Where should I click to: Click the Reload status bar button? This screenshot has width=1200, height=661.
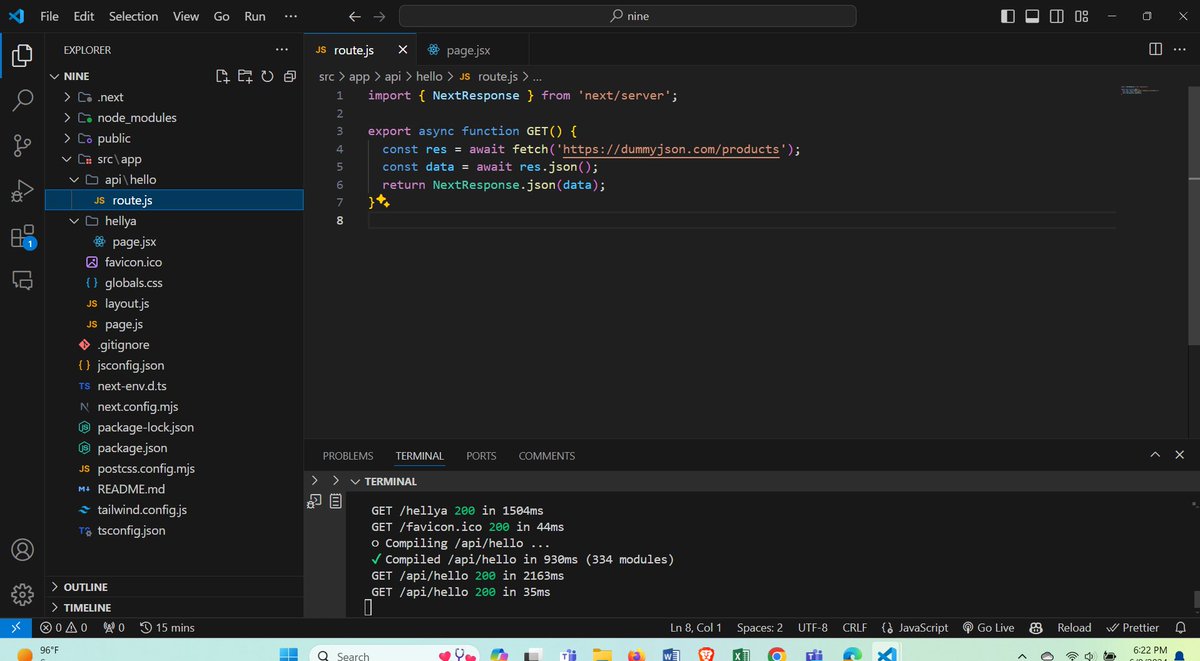pos(1074,627)
